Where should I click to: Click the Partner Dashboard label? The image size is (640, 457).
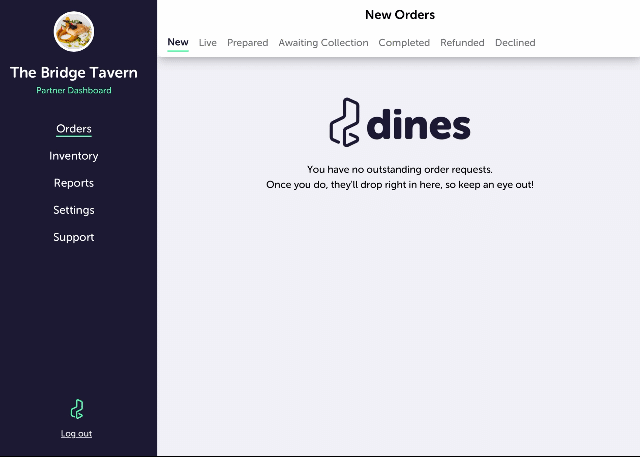[x=74, y=90]
